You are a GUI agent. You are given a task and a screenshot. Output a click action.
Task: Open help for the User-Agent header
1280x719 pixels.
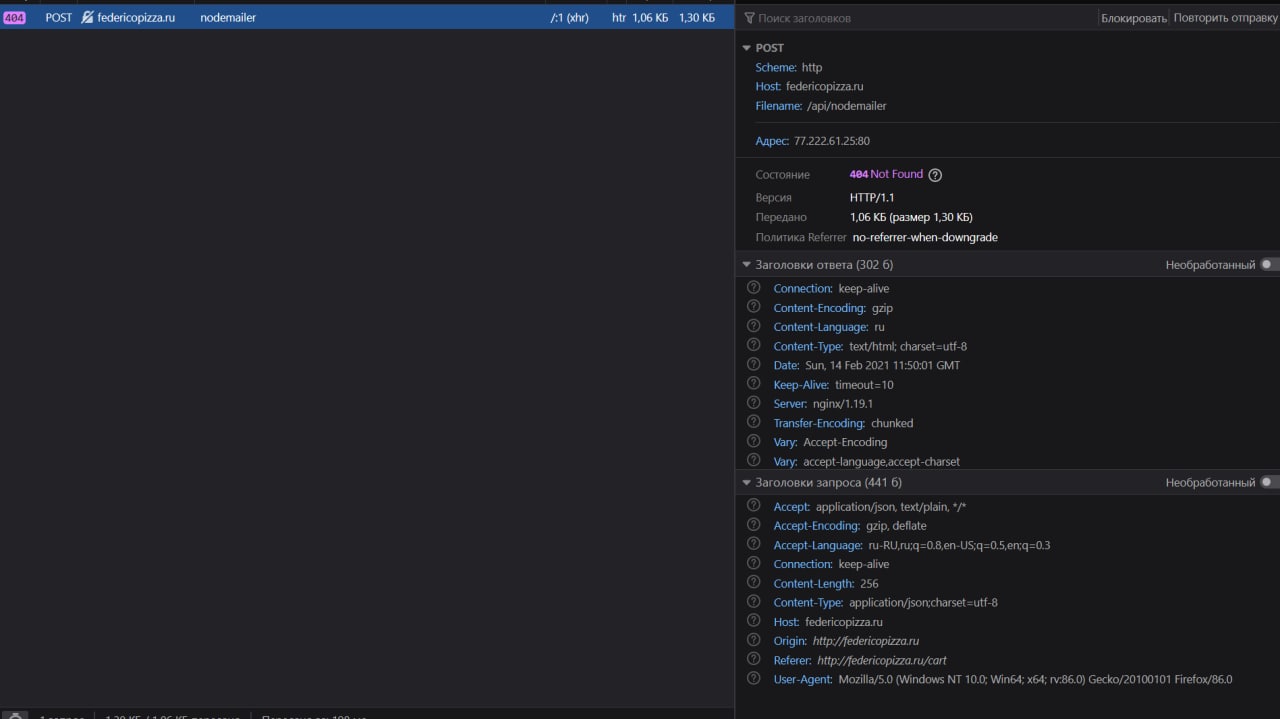click(x=754, y=678)
